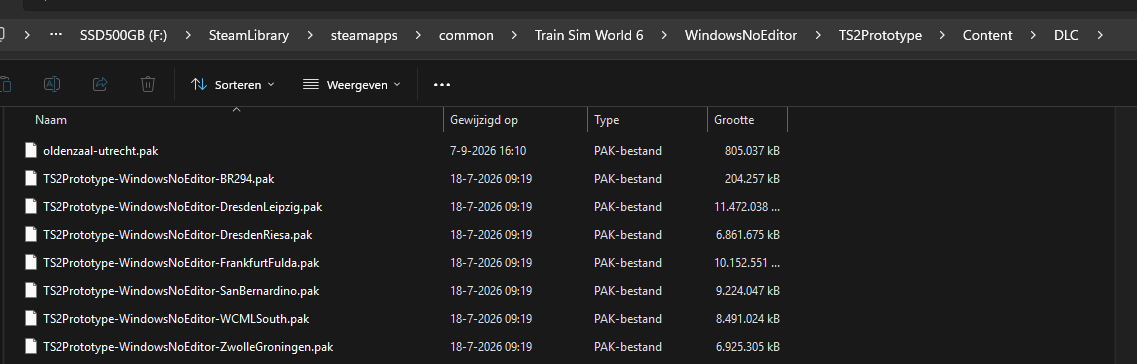This screenshot has width=1137, height=364.
Task: Click size value 6.861.675 kB
Action: [748, 235]
